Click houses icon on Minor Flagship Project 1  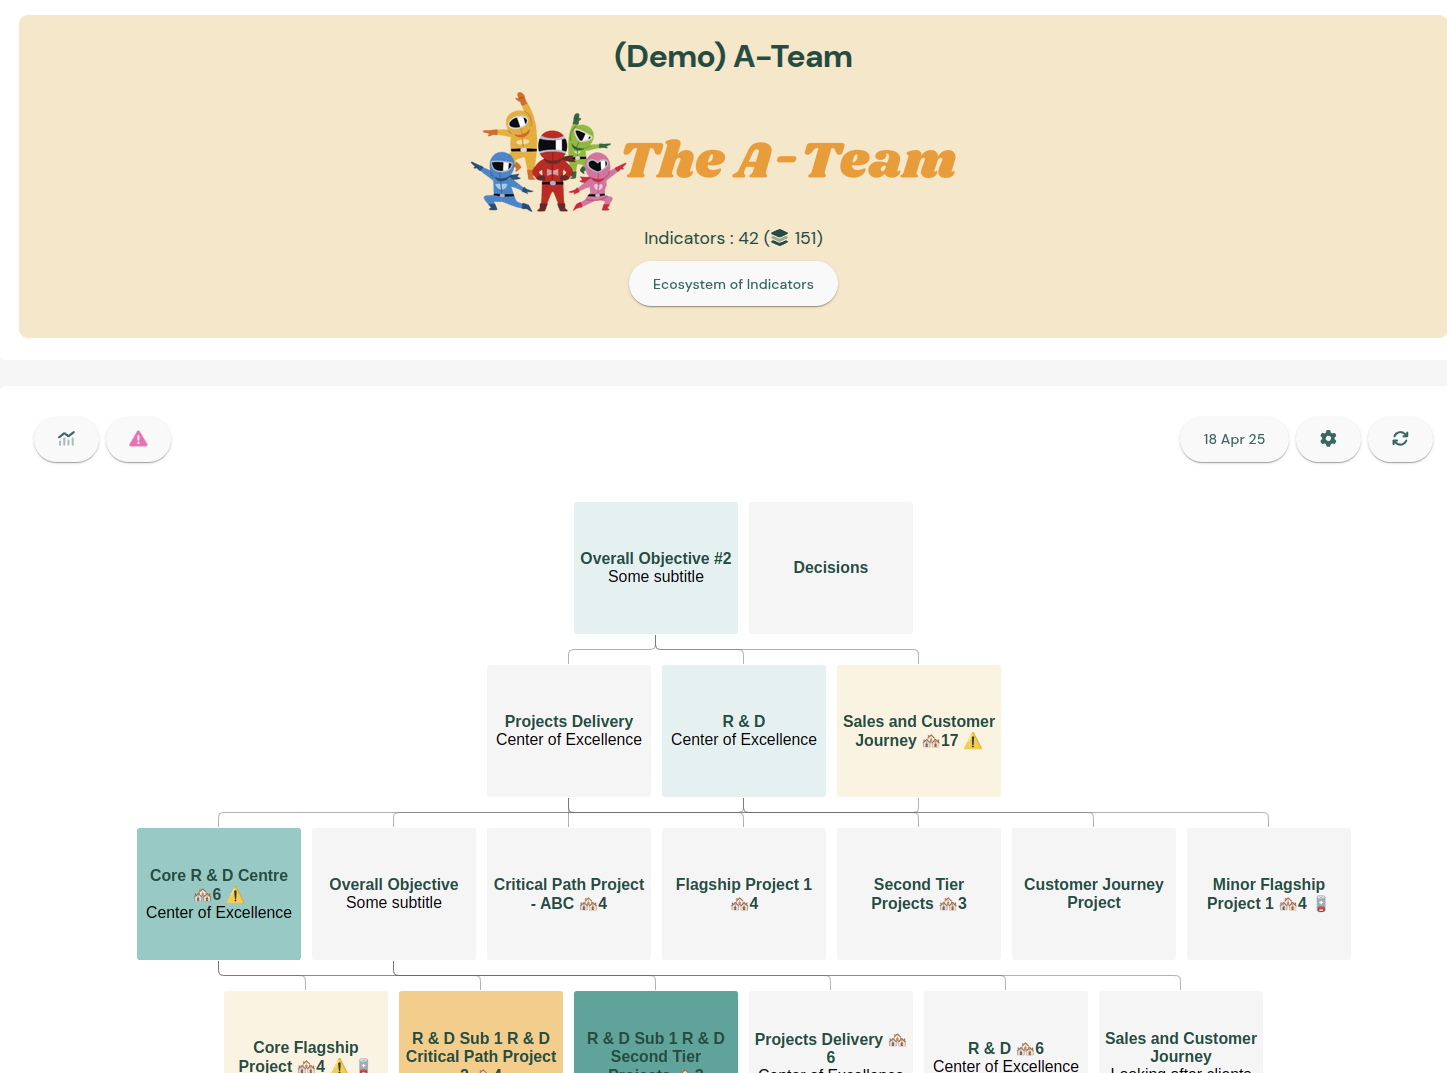1288,904
